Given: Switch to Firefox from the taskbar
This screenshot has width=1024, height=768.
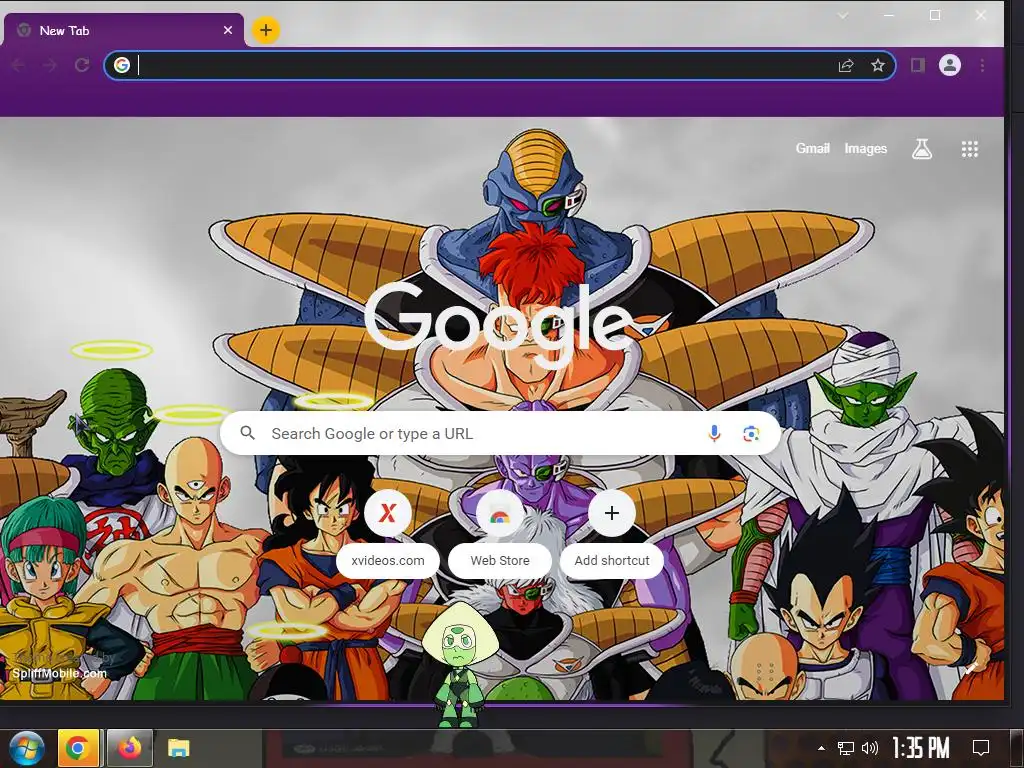Looking at the screenshot, I should tap(129, 748).
